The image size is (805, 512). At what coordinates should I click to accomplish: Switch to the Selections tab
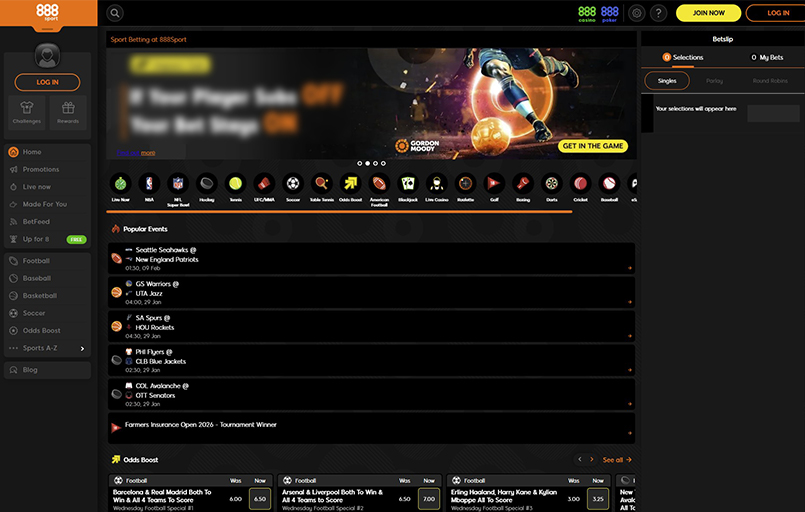(x=682, y=58)
